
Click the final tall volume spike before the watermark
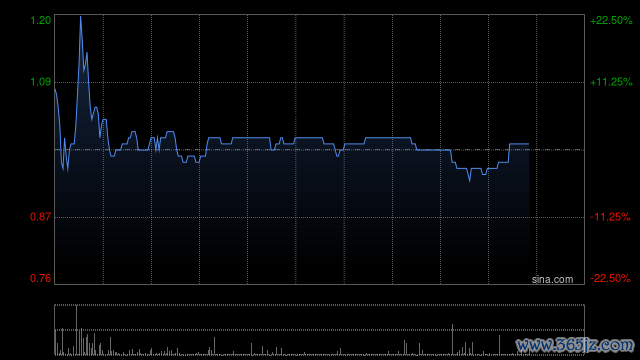(x=499, y=345)
